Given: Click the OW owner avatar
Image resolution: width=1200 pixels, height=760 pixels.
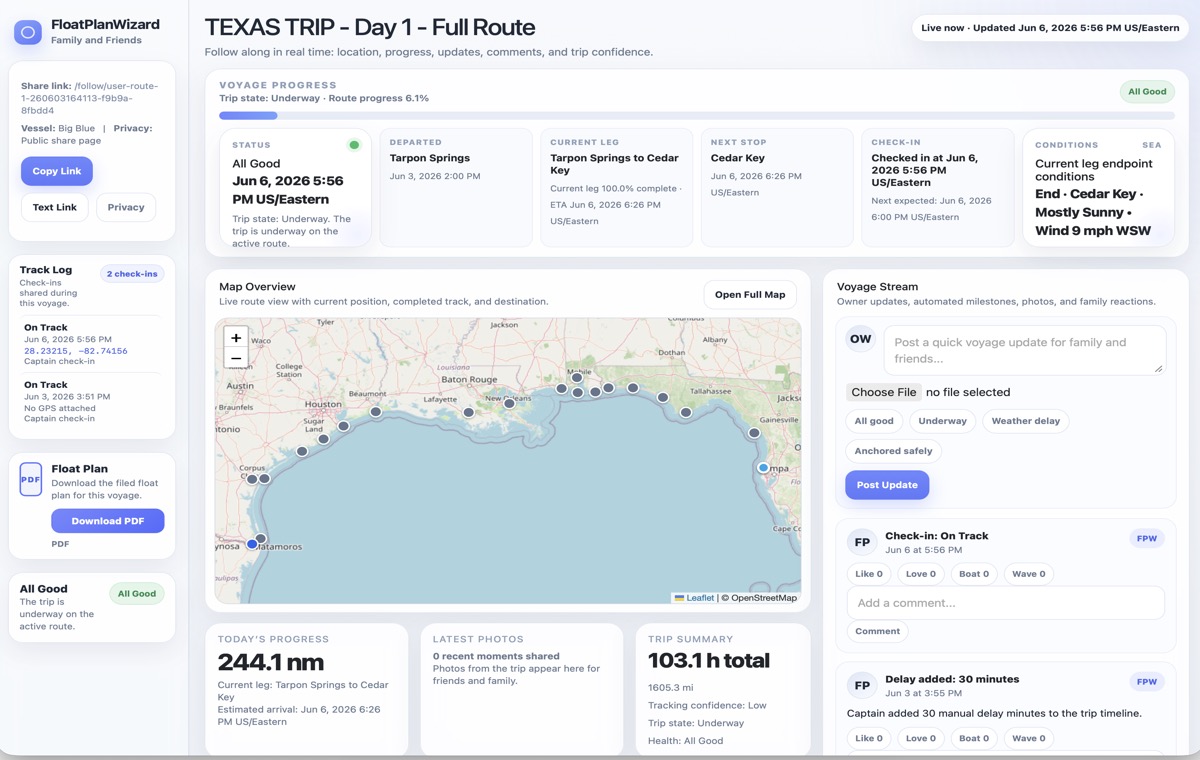Looking at the screenshot, I should (861, 339).
